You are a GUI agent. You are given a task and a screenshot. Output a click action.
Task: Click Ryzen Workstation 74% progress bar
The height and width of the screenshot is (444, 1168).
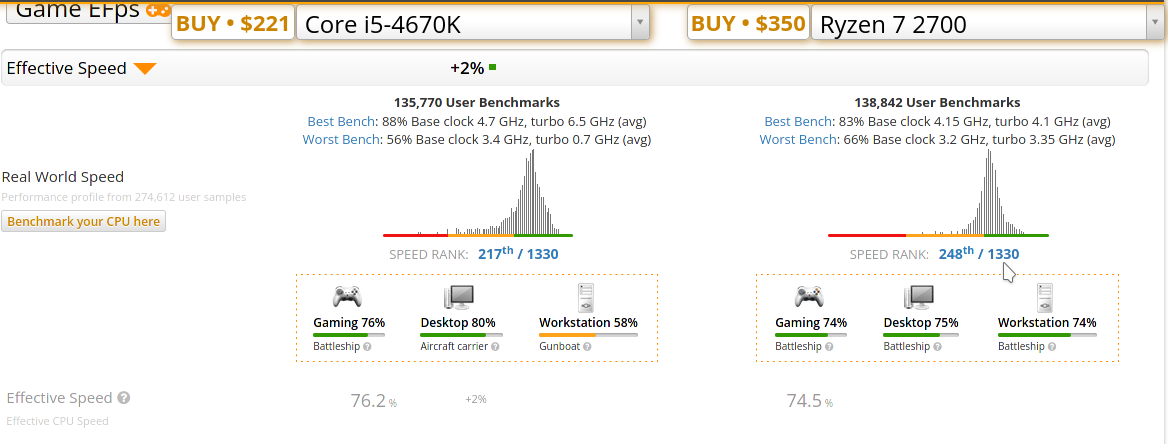(1047, 335)
